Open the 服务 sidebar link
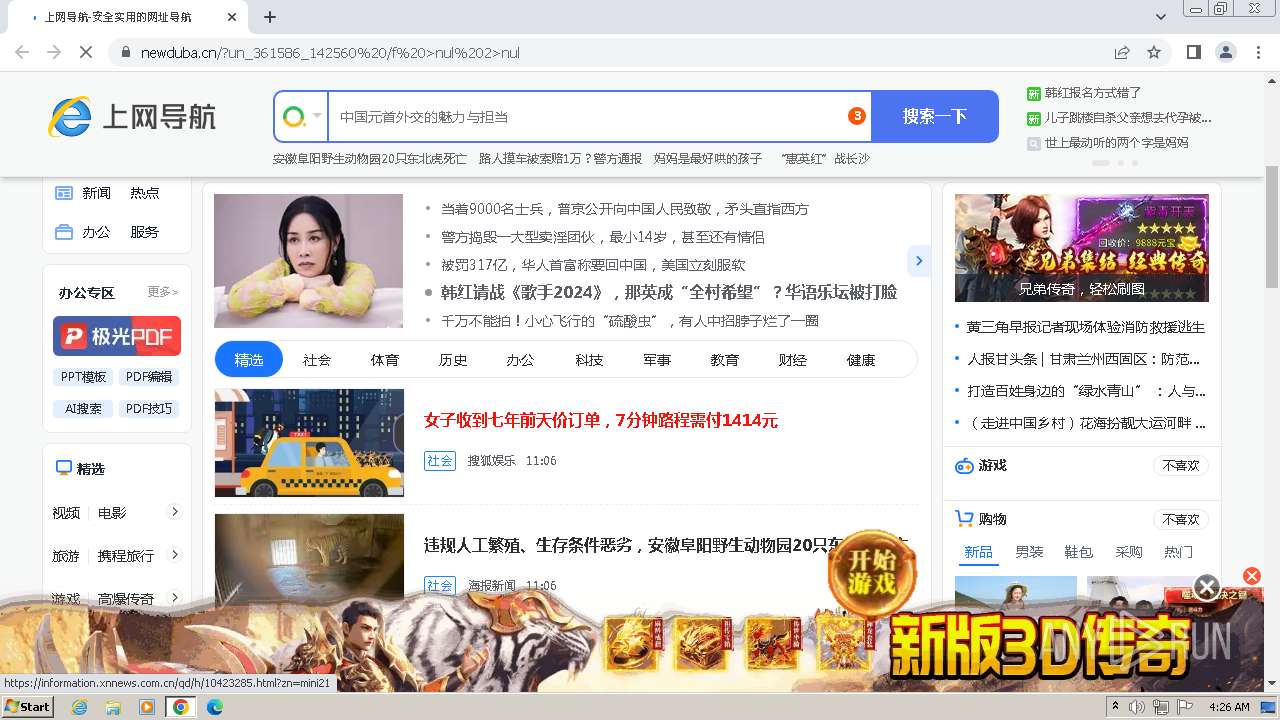 point(144,232)
